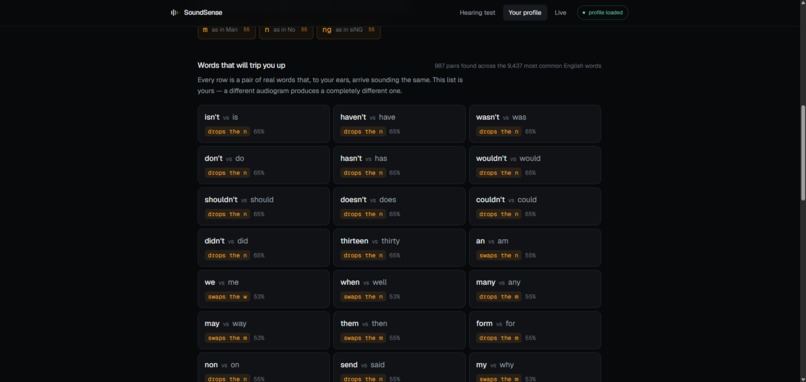806x382 pixels.
Task: Click 'swaps the w' tag under we
Action: [227, 297]
